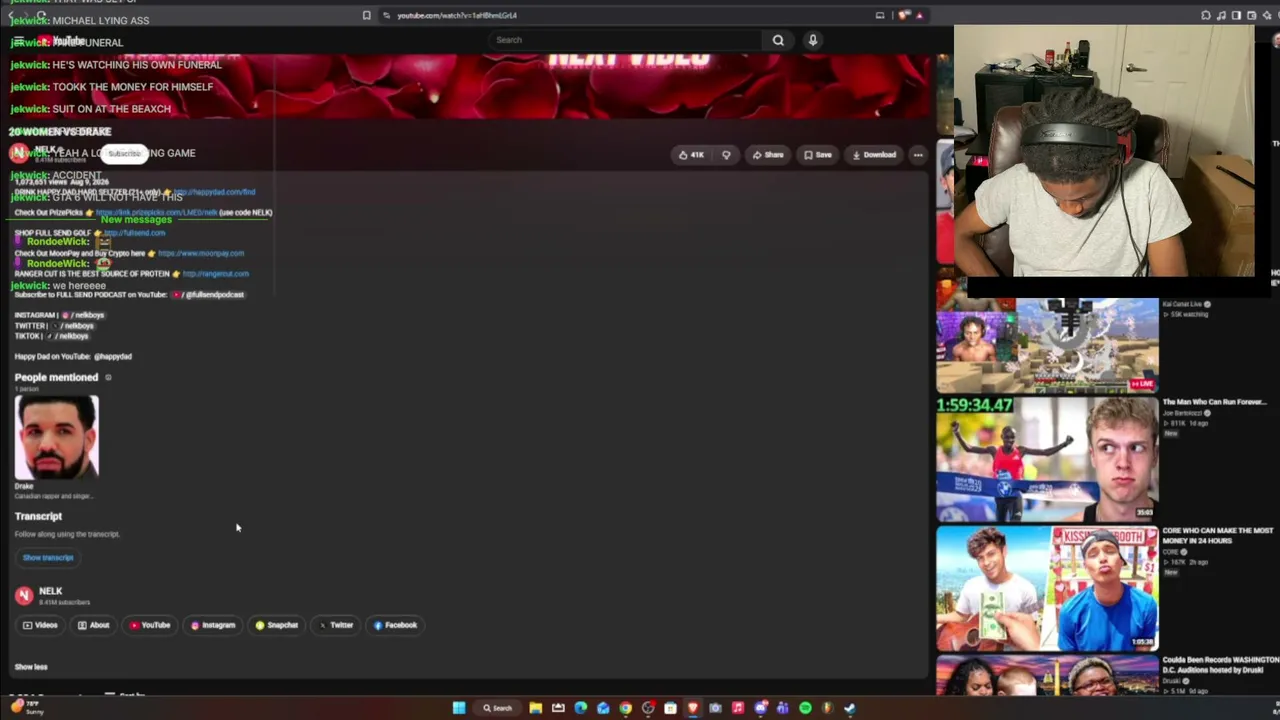1280x720 pixels.
Task: Click the Windows taskbar Search box
Action: tap(497, 708)
